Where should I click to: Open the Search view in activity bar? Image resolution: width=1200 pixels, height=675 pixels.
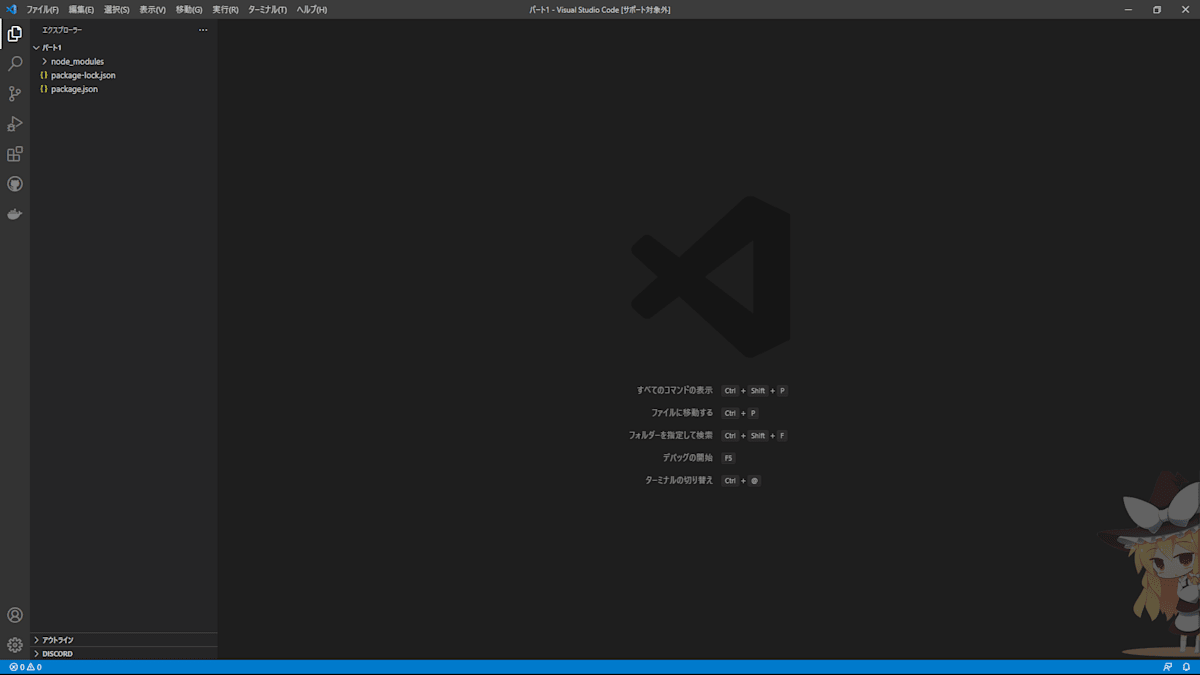pyautogui.click(x=15, y=64)
